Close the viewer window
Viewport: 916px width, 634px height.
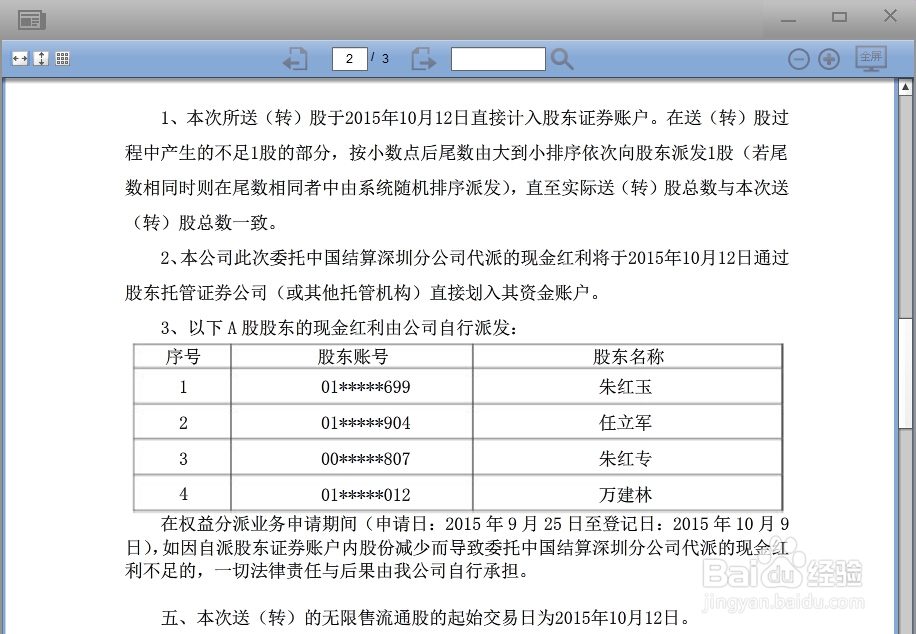tap(890, 16)
